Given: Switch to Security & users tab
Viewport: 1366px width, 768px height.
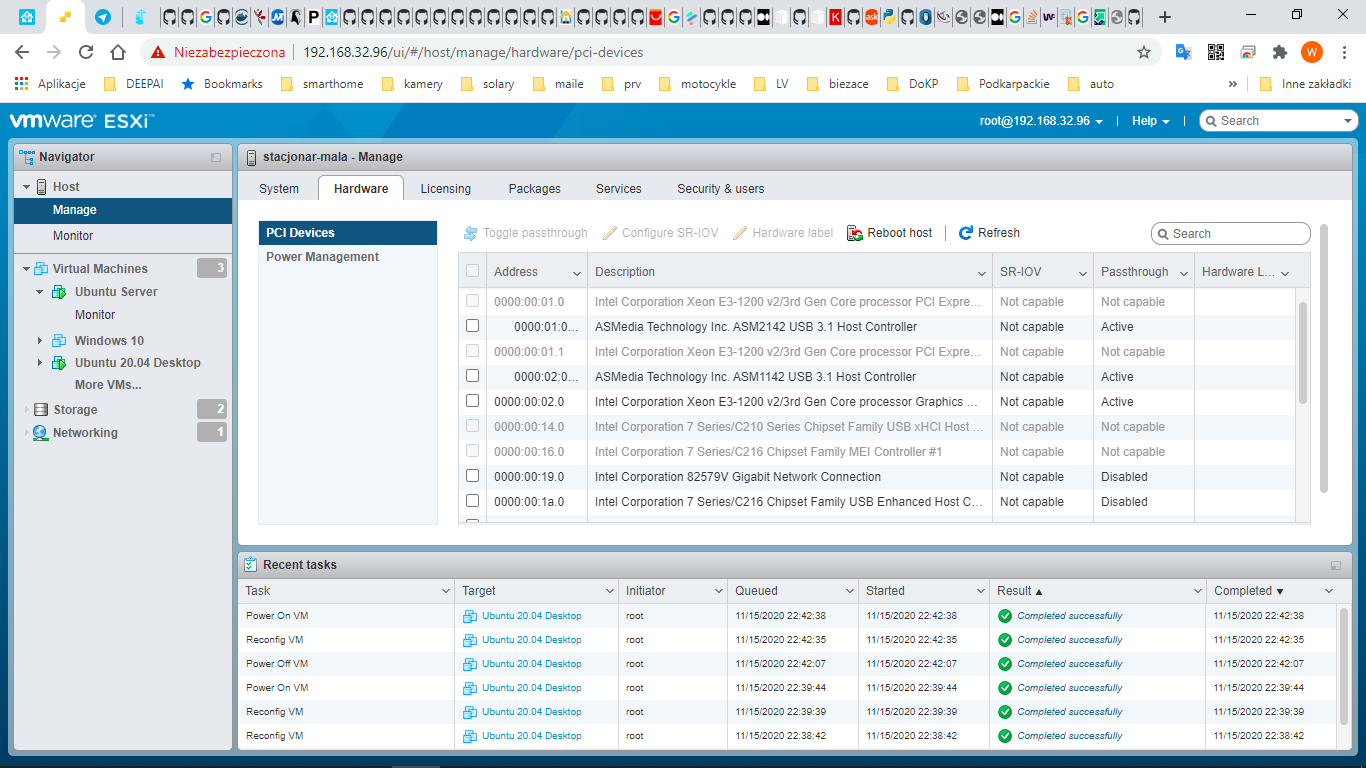Looking at the screenshot, I should [x=721, y=188].
